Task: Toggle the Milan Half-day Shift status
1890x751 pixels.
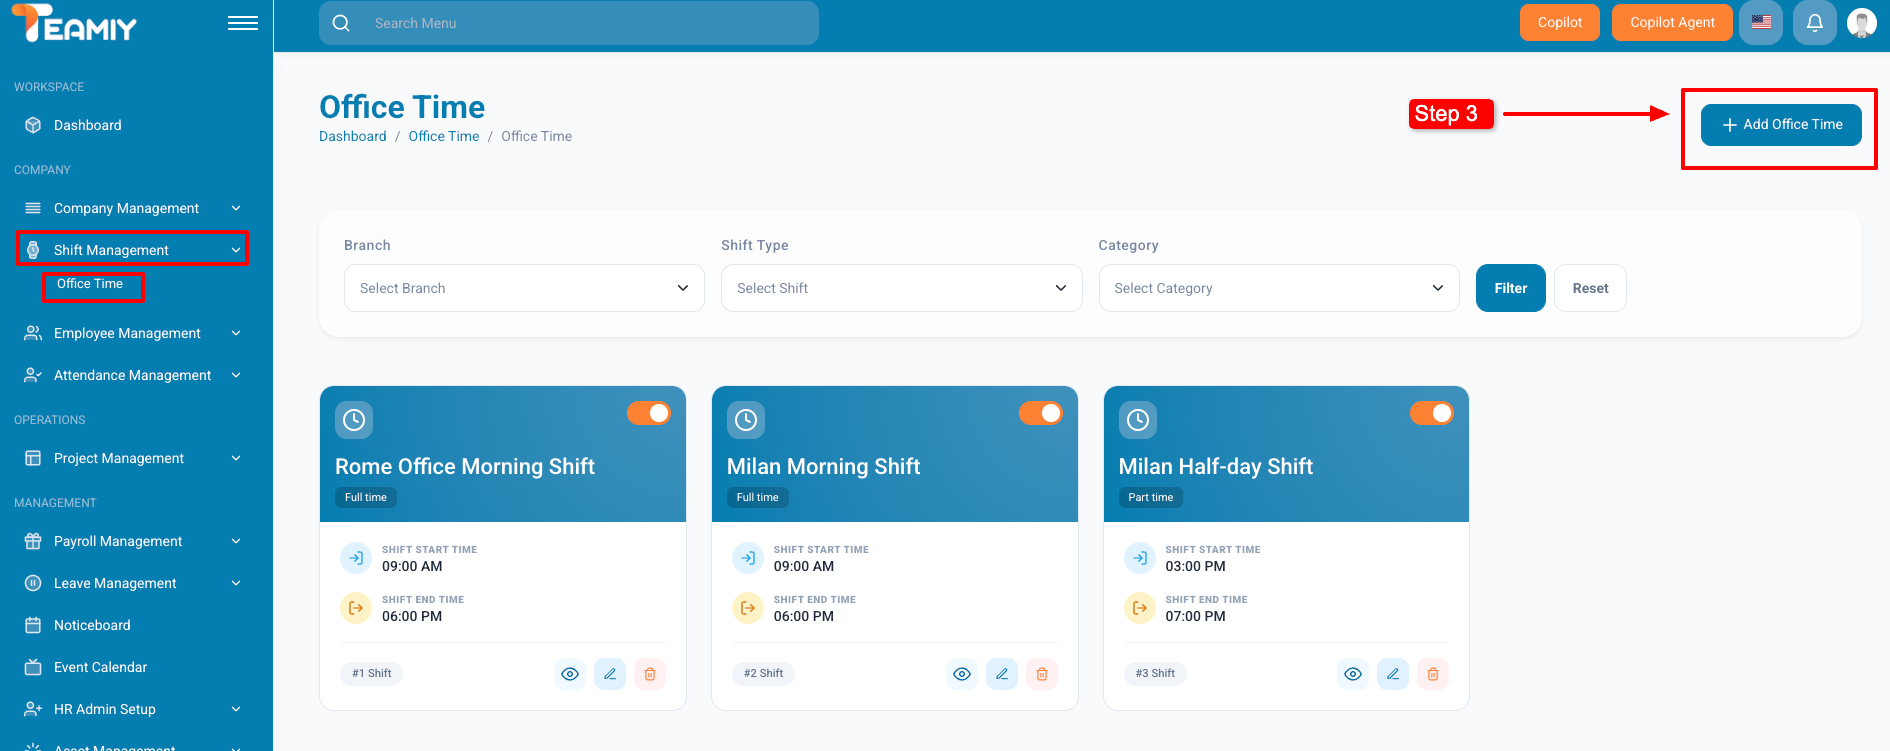Action: pos(1432,413)
